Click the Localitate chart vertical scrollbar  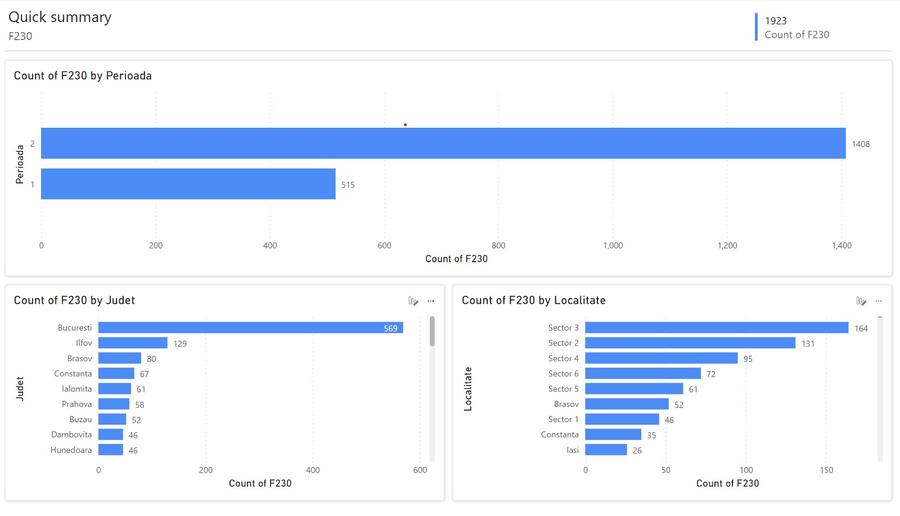pos(880,388)
